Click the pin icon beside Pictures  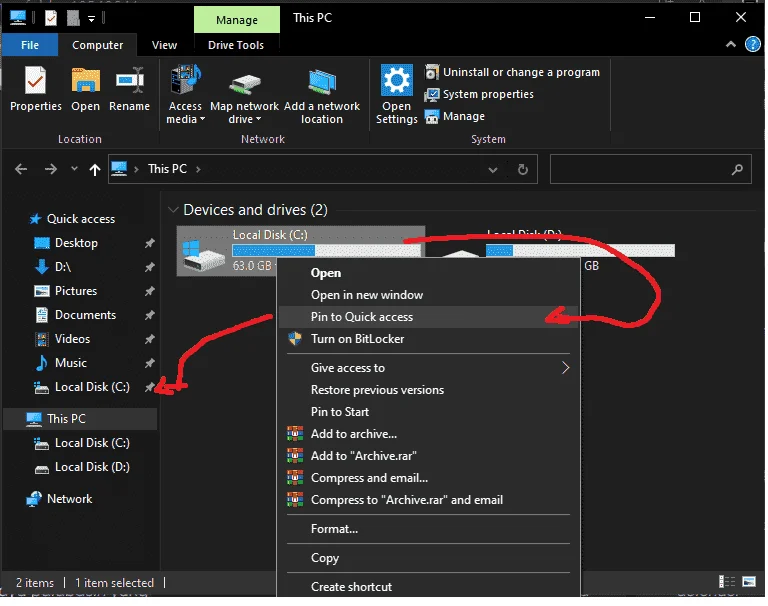149,291
